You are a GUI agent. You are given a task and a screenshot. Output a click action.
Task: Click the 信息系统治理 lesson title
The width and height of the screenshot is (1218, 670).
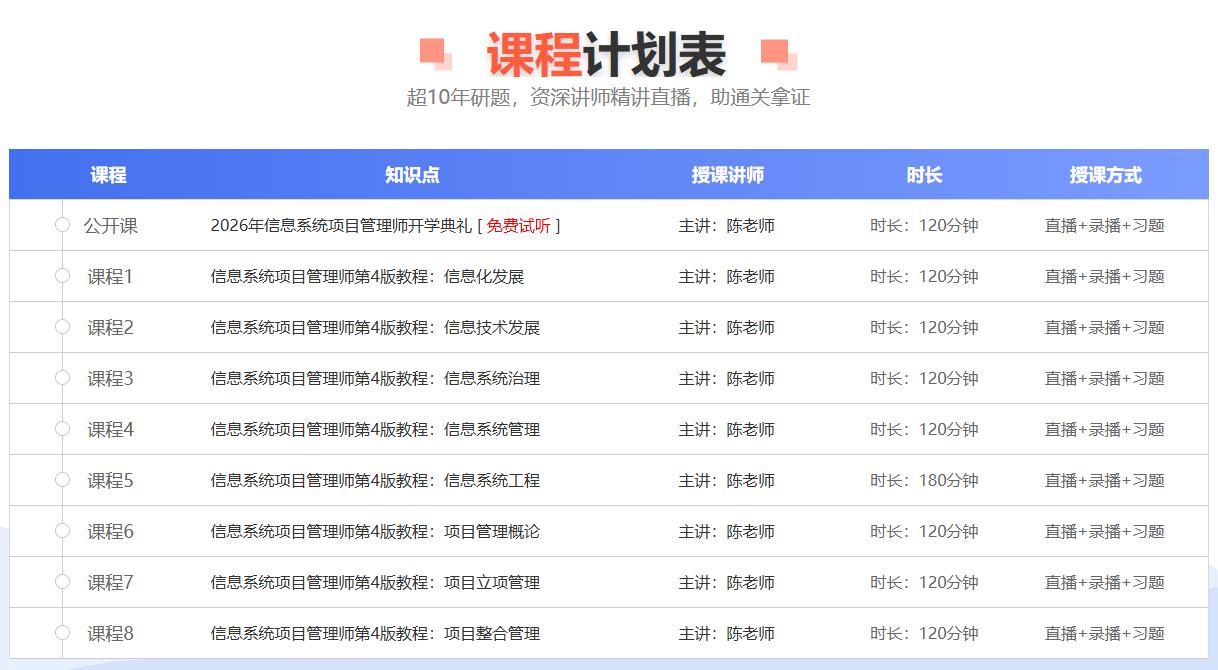(x=375, y=379)
